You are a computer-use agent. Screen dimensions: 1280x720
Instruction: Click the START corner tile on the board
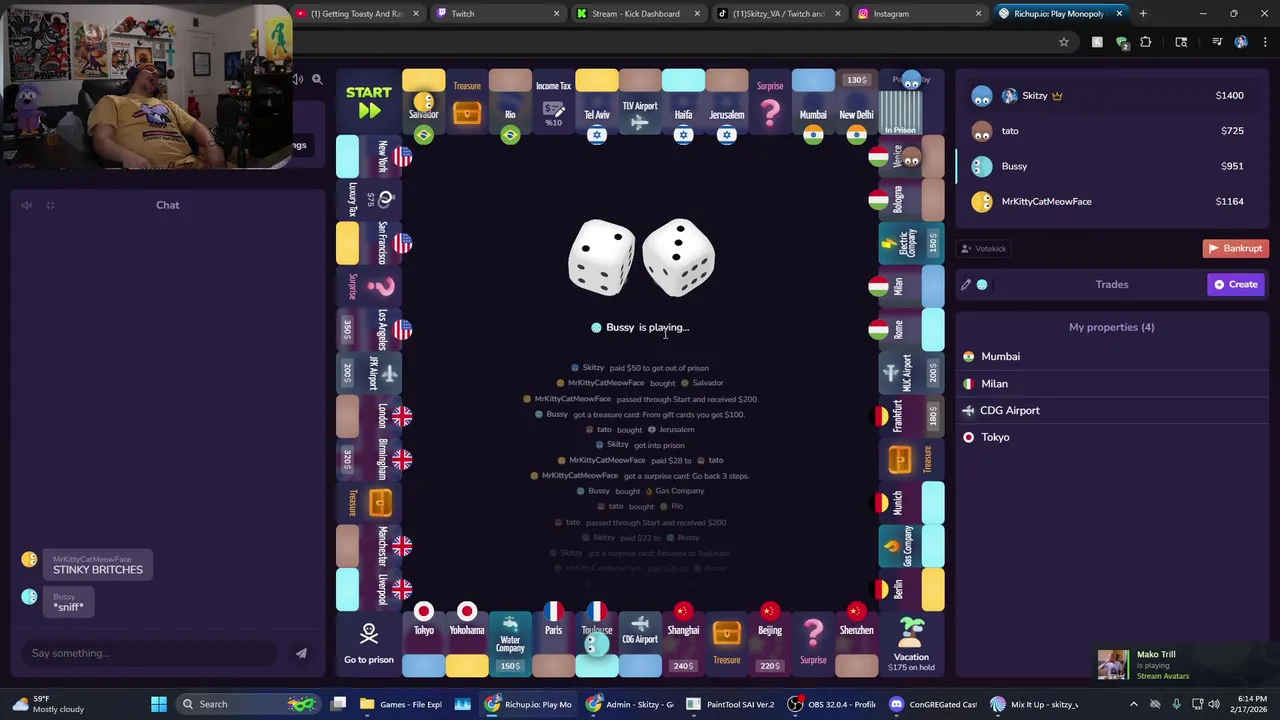pos(368,101)
